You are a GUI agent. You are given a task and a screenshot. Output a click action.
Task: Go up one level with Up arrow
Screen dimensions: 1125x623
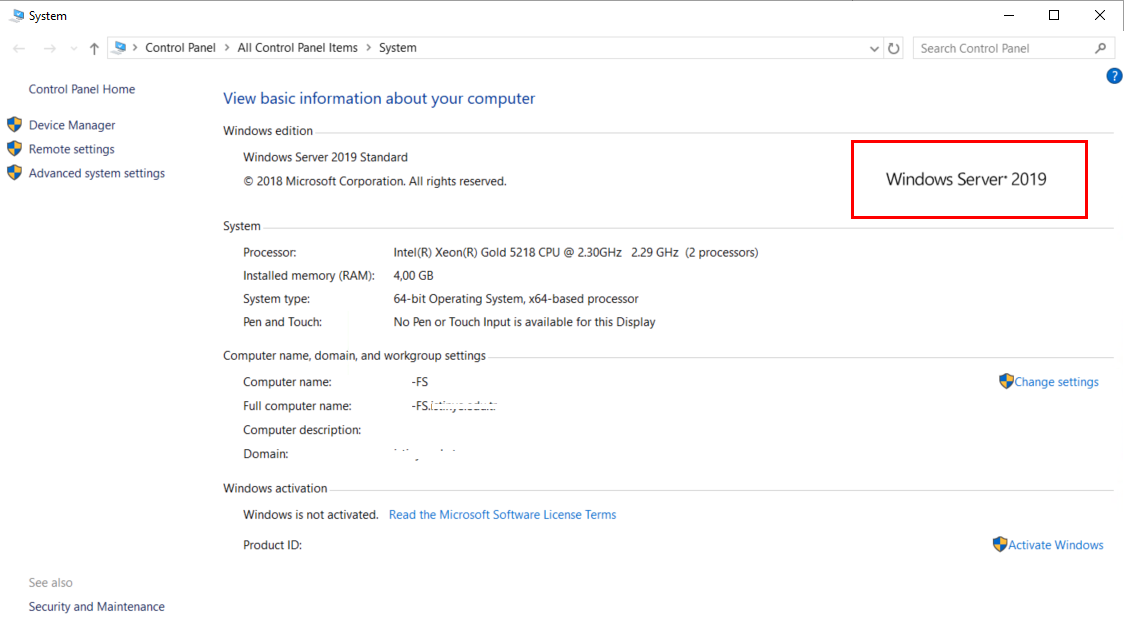point(94,48)
